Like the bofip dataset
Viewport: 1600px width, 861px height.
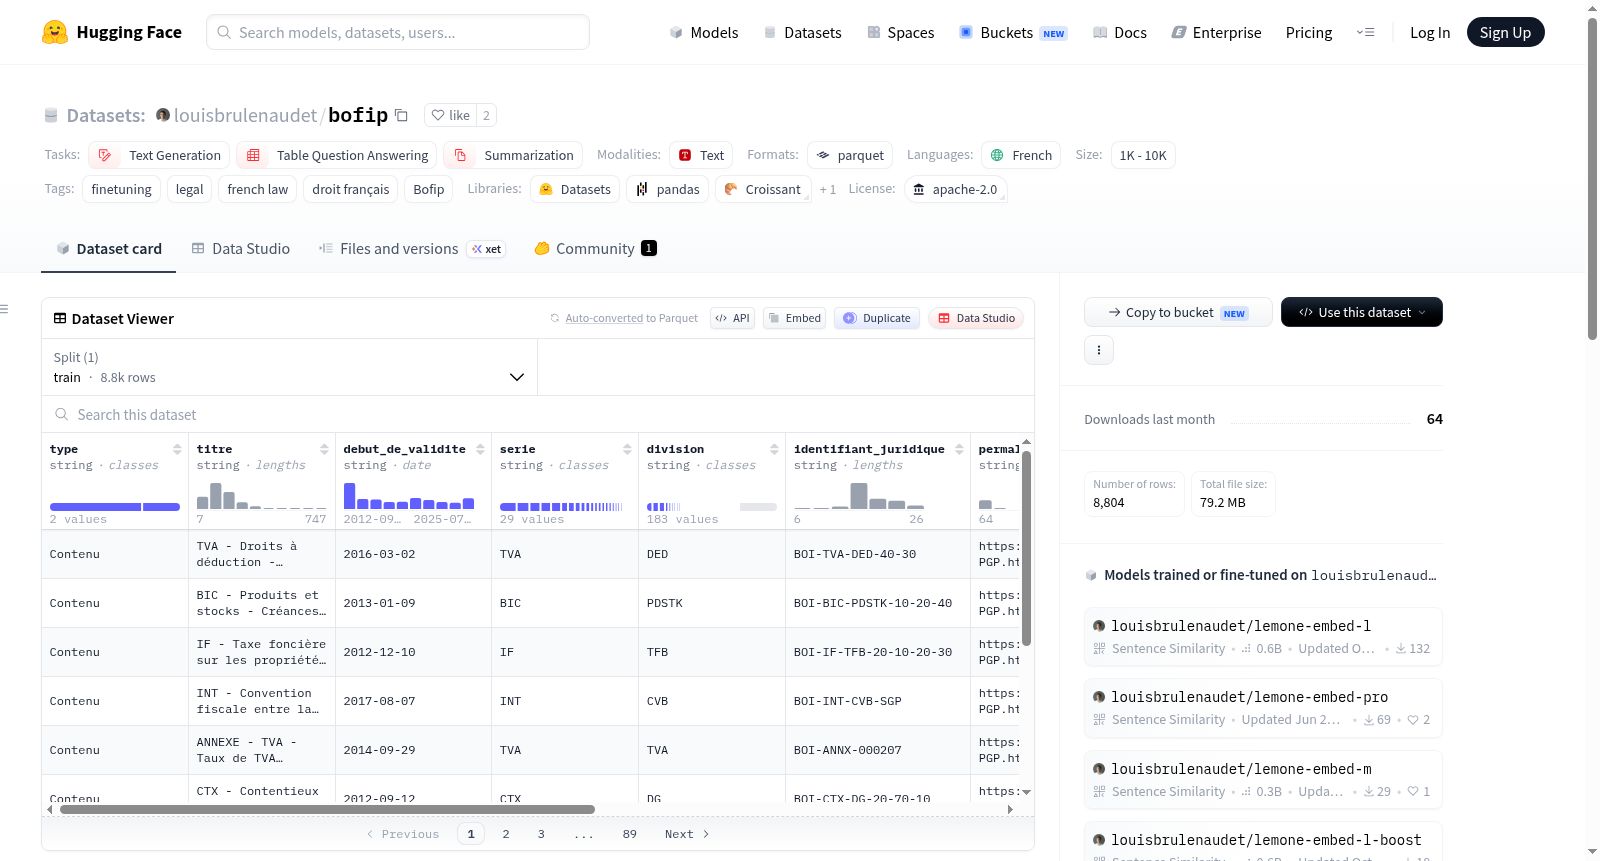click(450, 115)
